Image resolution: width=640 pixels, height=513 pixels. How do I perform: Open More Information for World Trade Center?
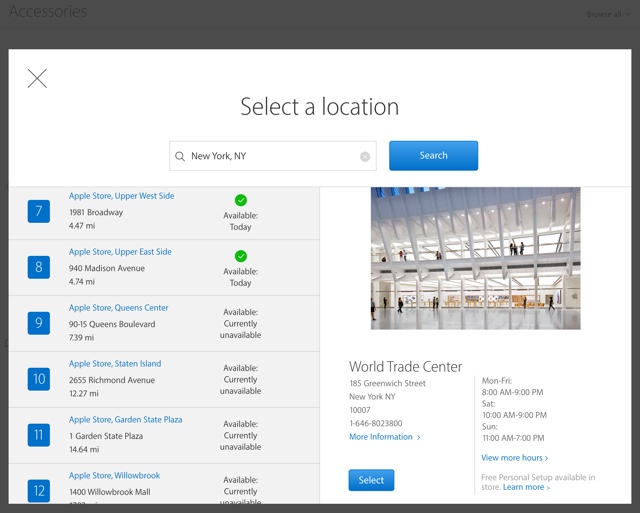pos(384,437)
